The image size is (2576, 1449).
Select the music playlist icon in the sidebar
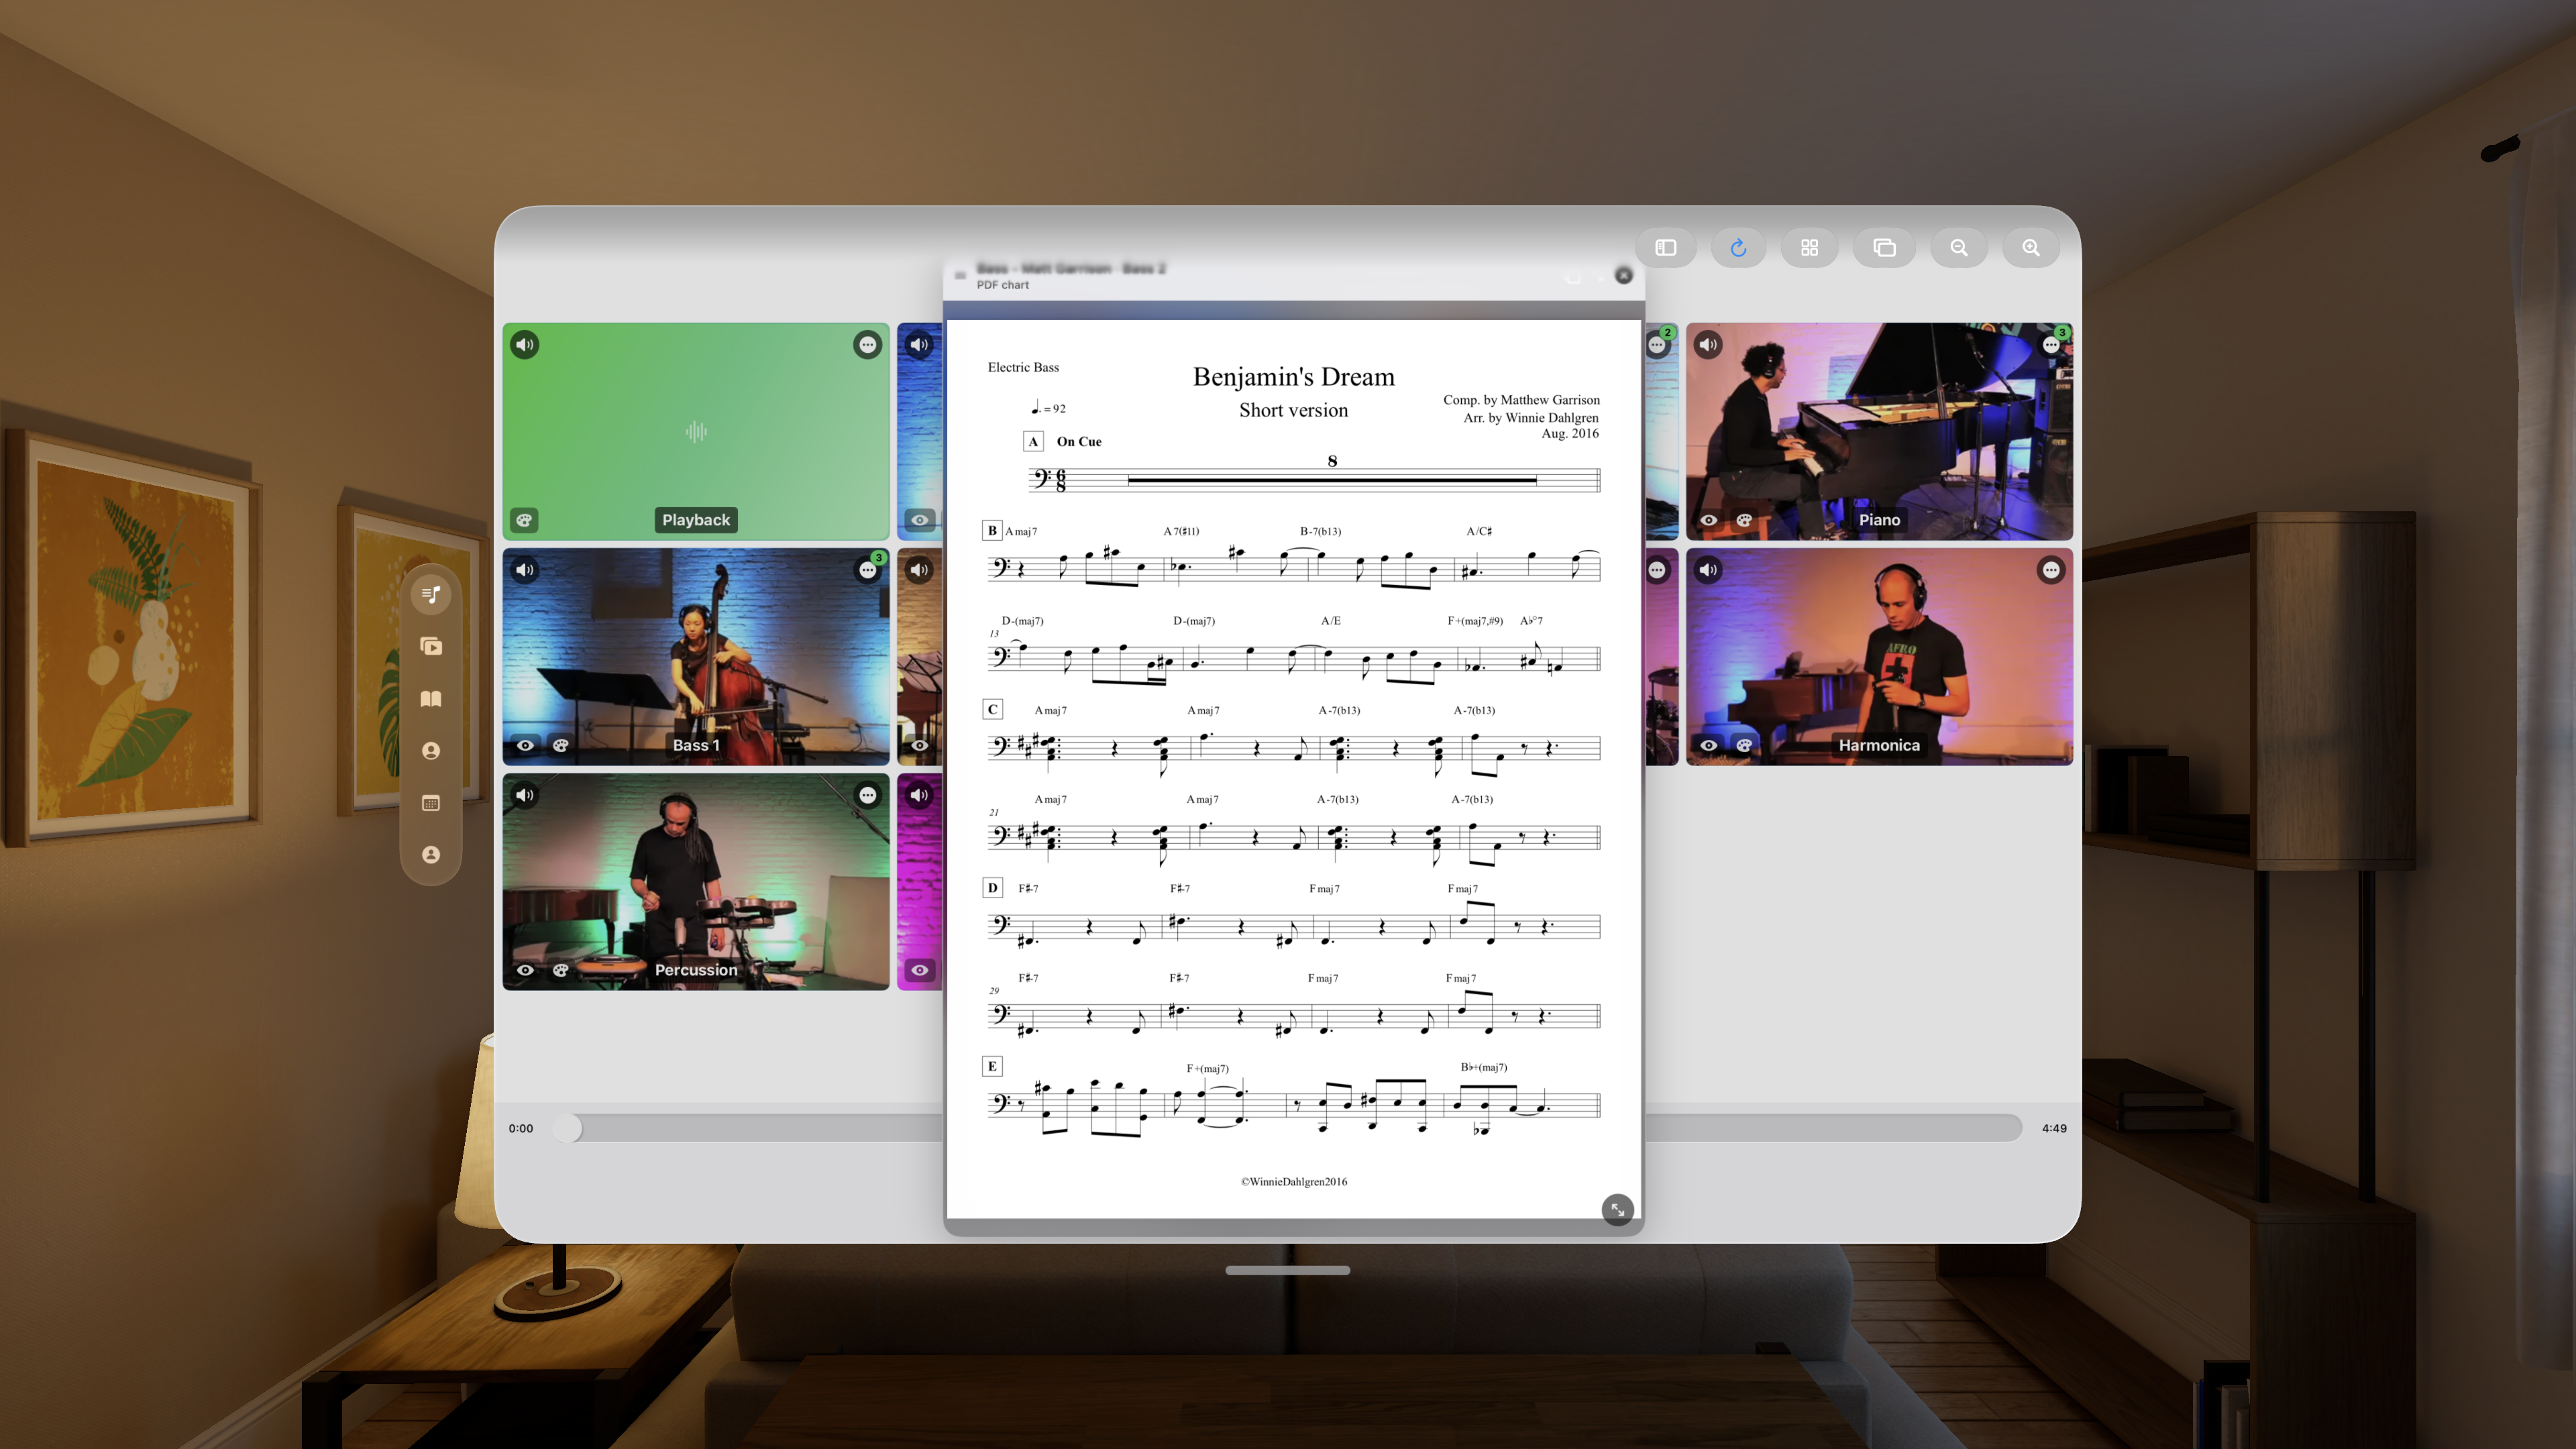[431, 595]
